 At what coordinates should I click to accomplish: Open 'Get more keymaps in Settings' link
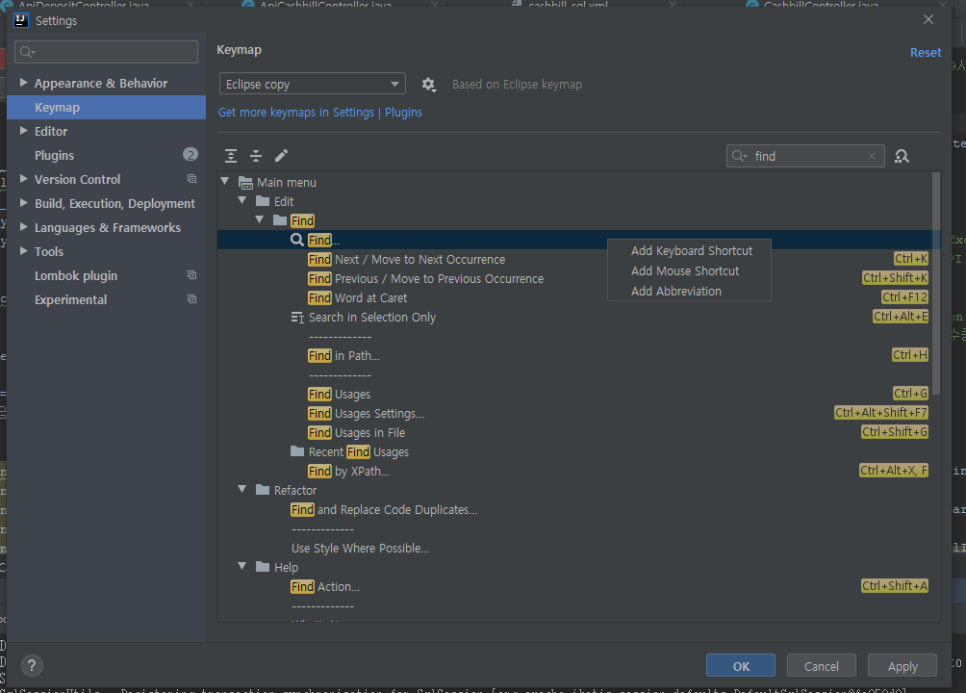(296, 112)
